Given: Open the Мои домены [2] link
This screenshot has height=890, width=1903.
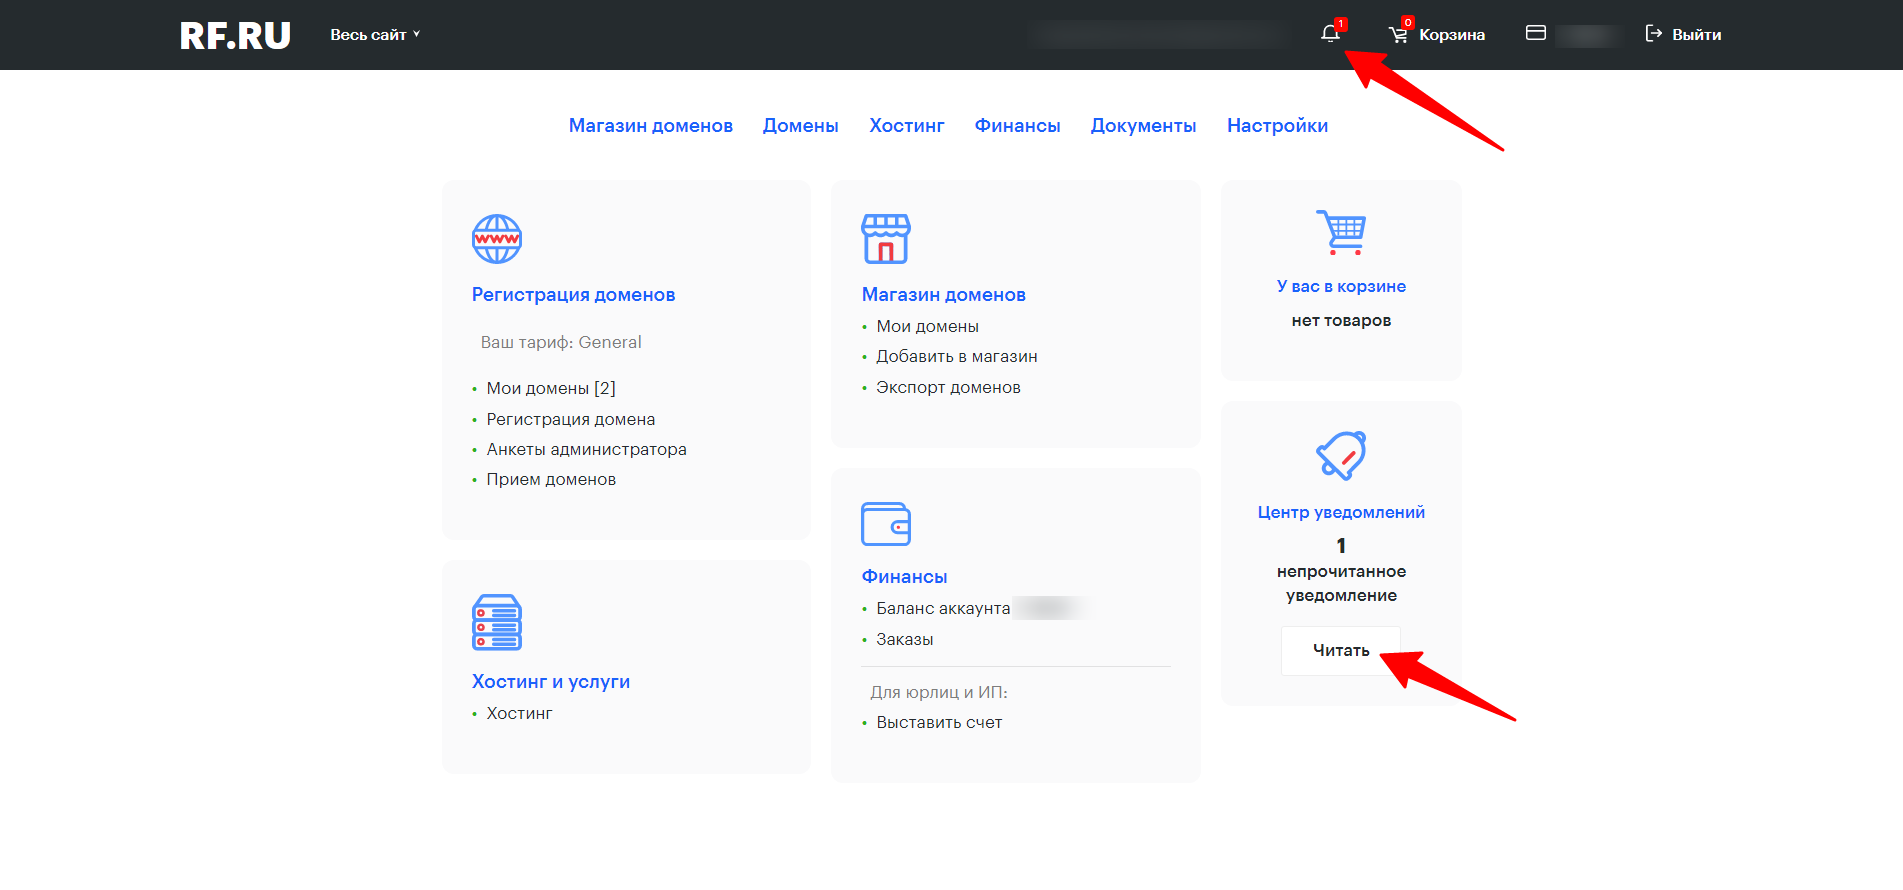Looking at the screenshot, I should coord(550,388).
